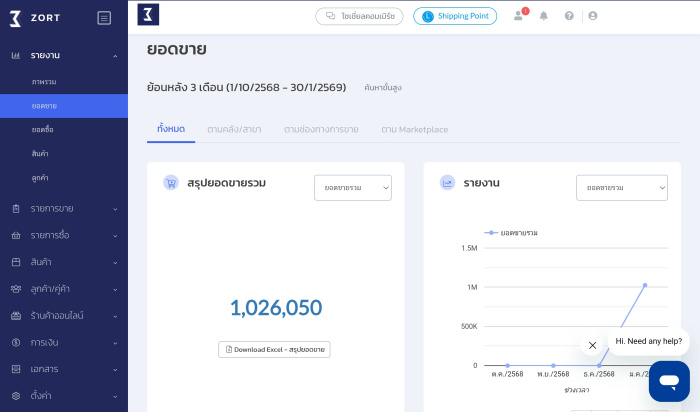Open ยอดขายรวม dropdown in summary card
This screenshot has width=700, height=412.
click(x=352, y=187)
